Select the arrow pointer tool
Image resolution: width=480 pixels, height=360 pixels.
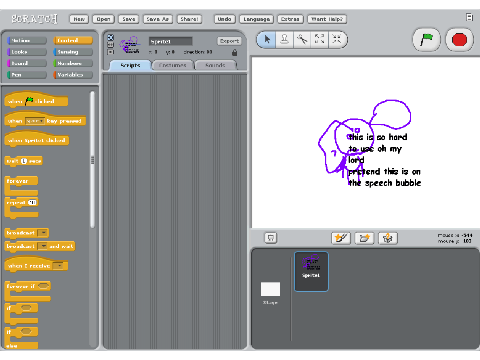pos(267,40)
